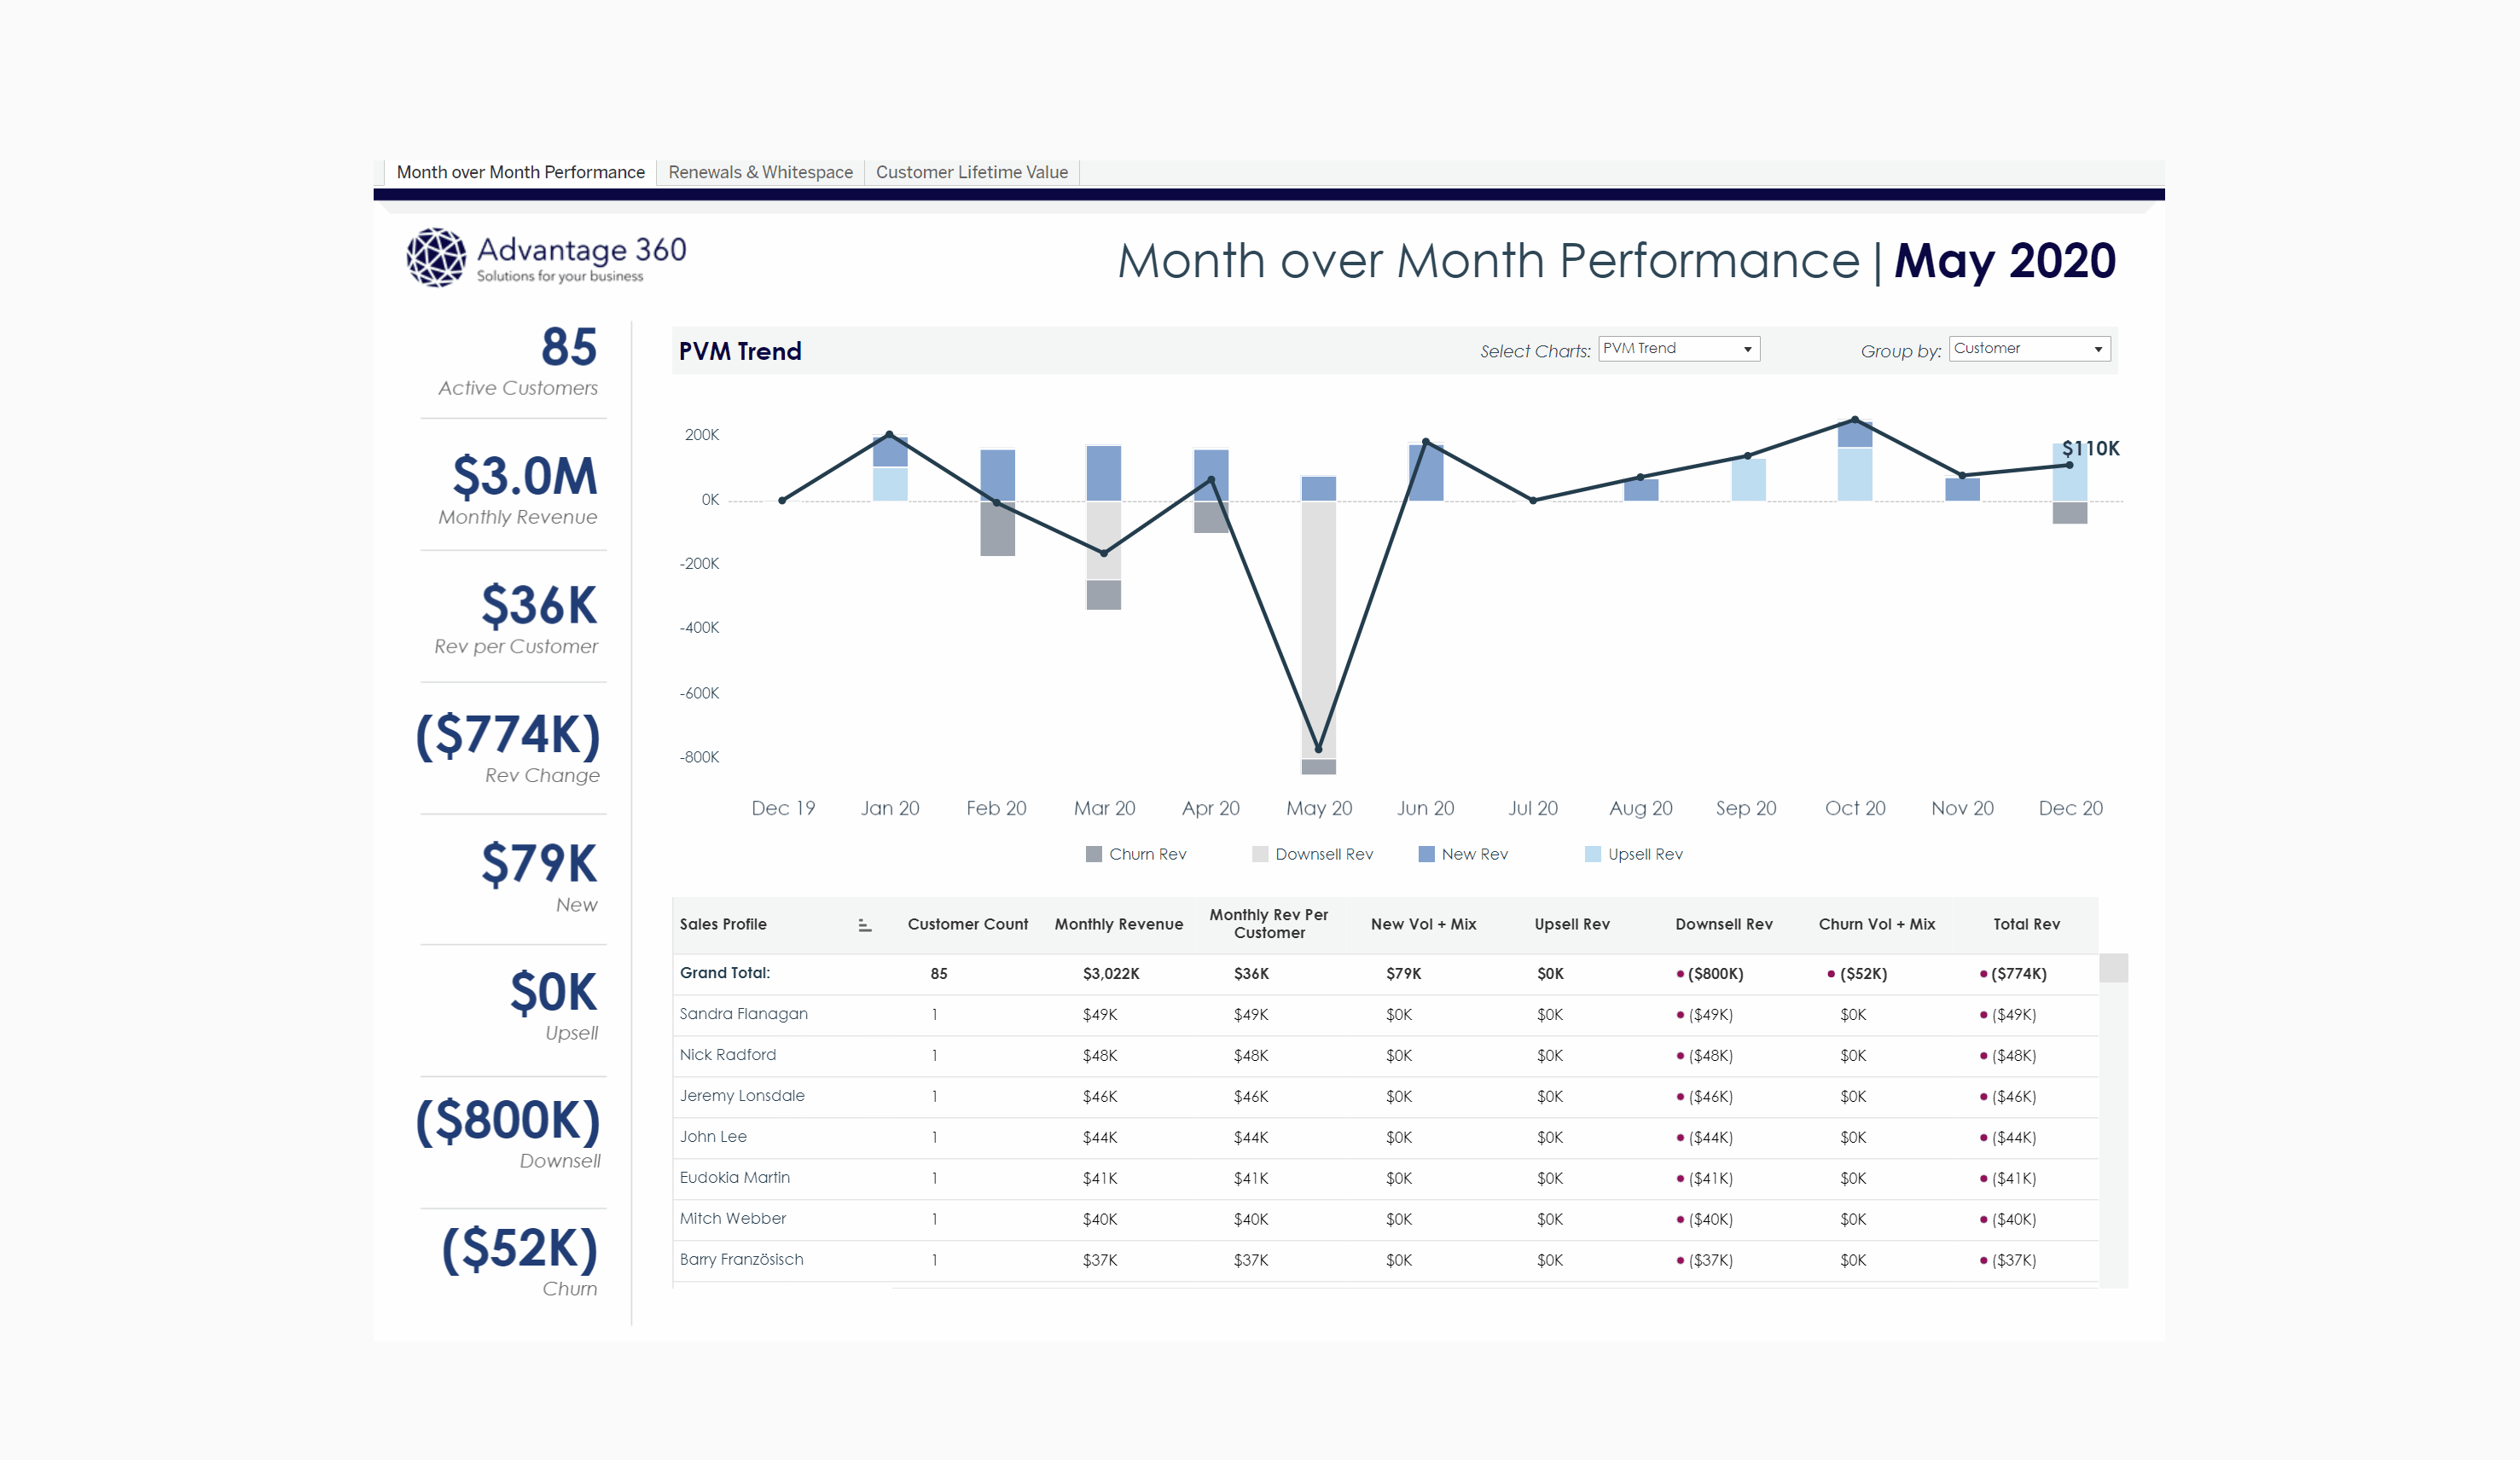Switch to Customer Lifetime Value tab
This screenshot has width=2520, height=1460.
click(x=972, y=172)
